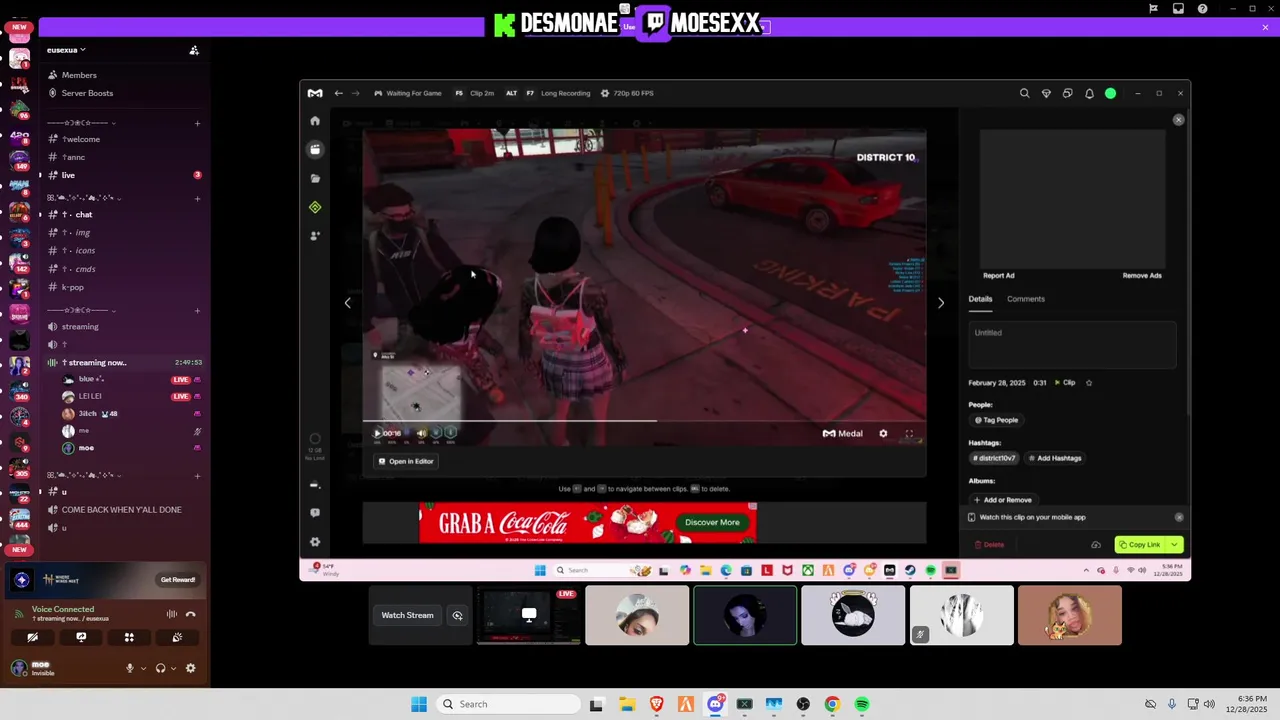1280x720 pixels.
Task: Go back with Medal back arrow
Action: coord(338,93)
